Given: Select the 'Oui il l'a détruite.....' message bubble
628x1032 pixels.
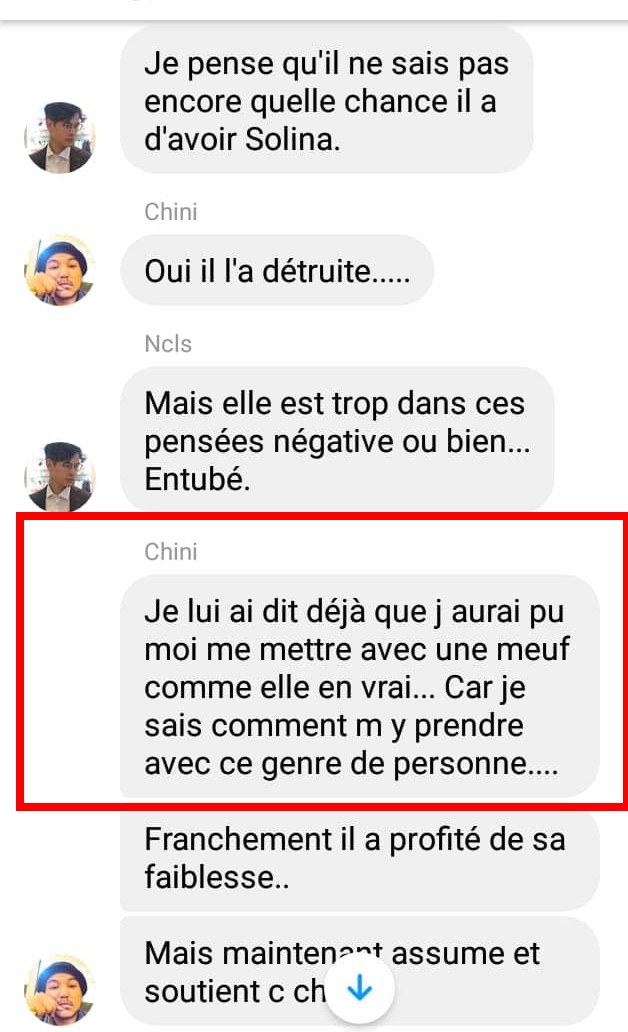Looking at the screenshot, I should pyautogui.click(x=277, y=271).
